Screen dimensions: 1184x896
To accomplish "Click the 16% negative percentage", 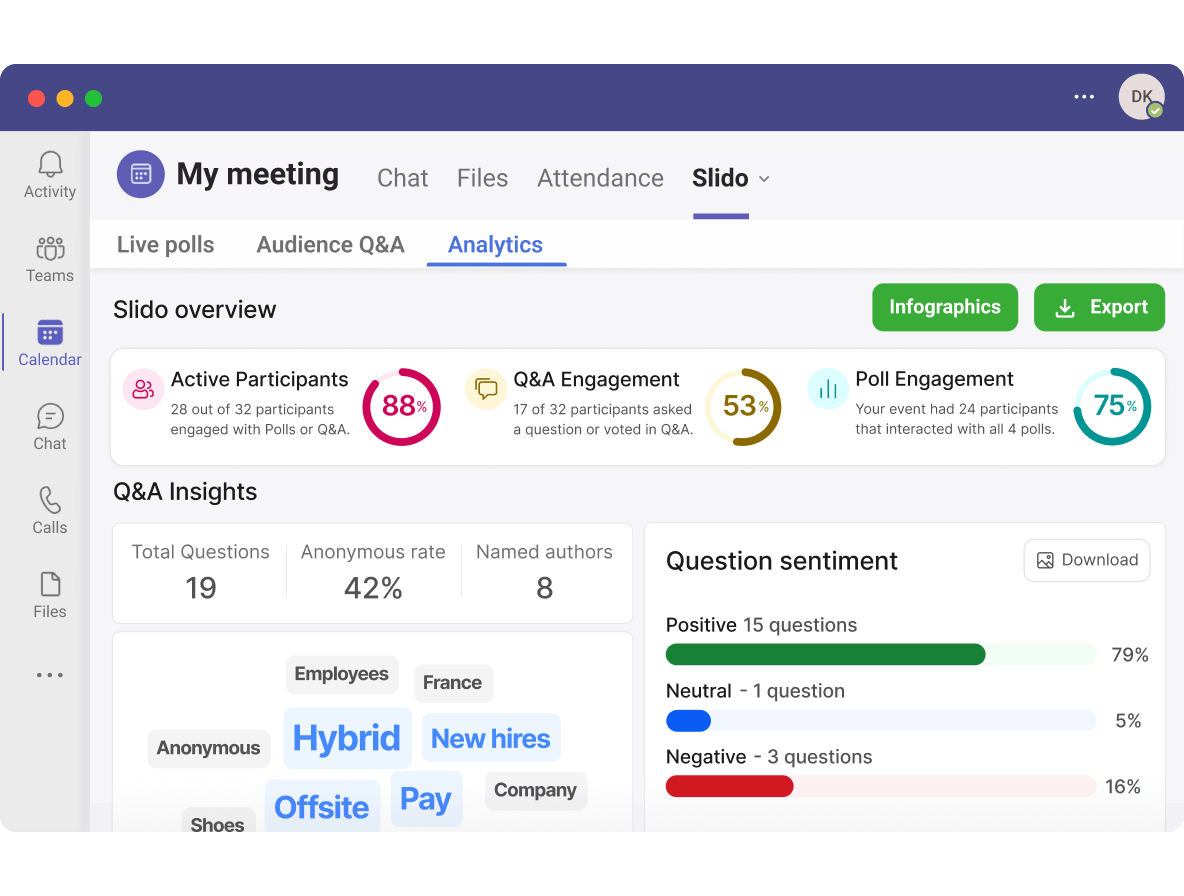I will (1123, 787).
